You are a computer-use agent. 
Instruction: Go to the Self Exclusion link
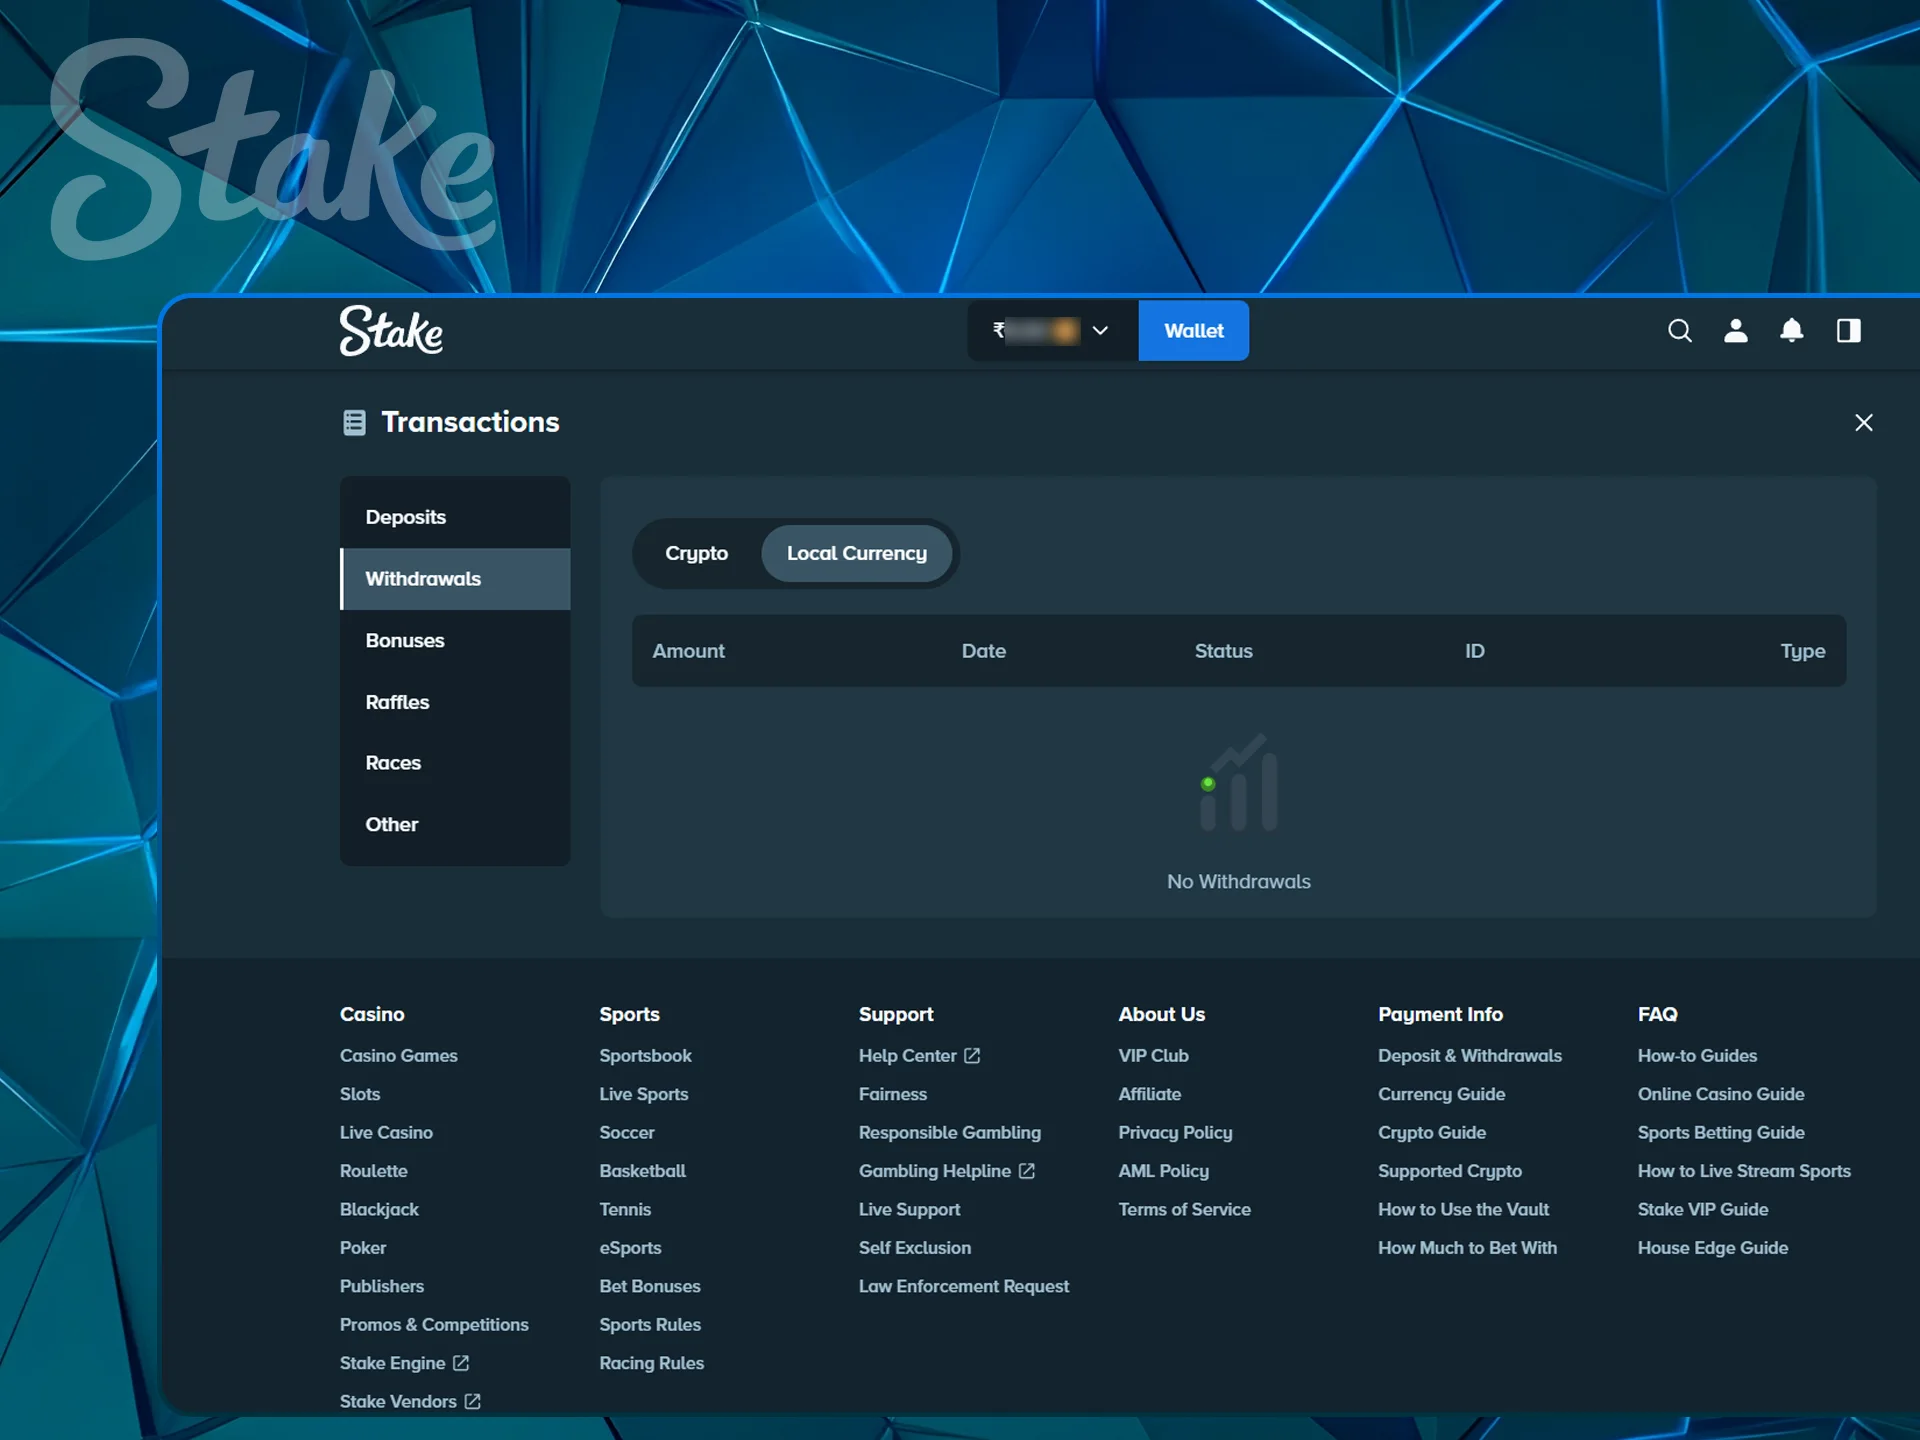tap(915, 1248)
